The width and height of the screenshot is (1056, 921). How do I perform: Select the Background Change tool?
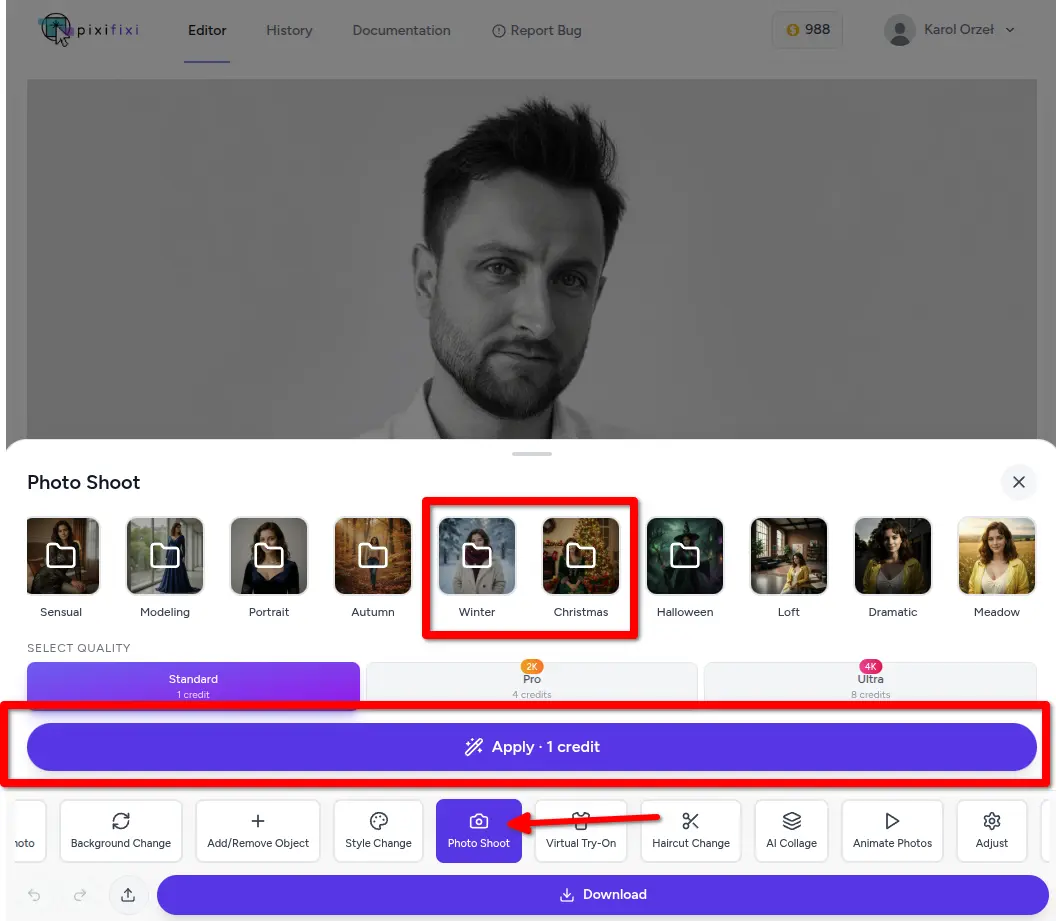(120, 831)
